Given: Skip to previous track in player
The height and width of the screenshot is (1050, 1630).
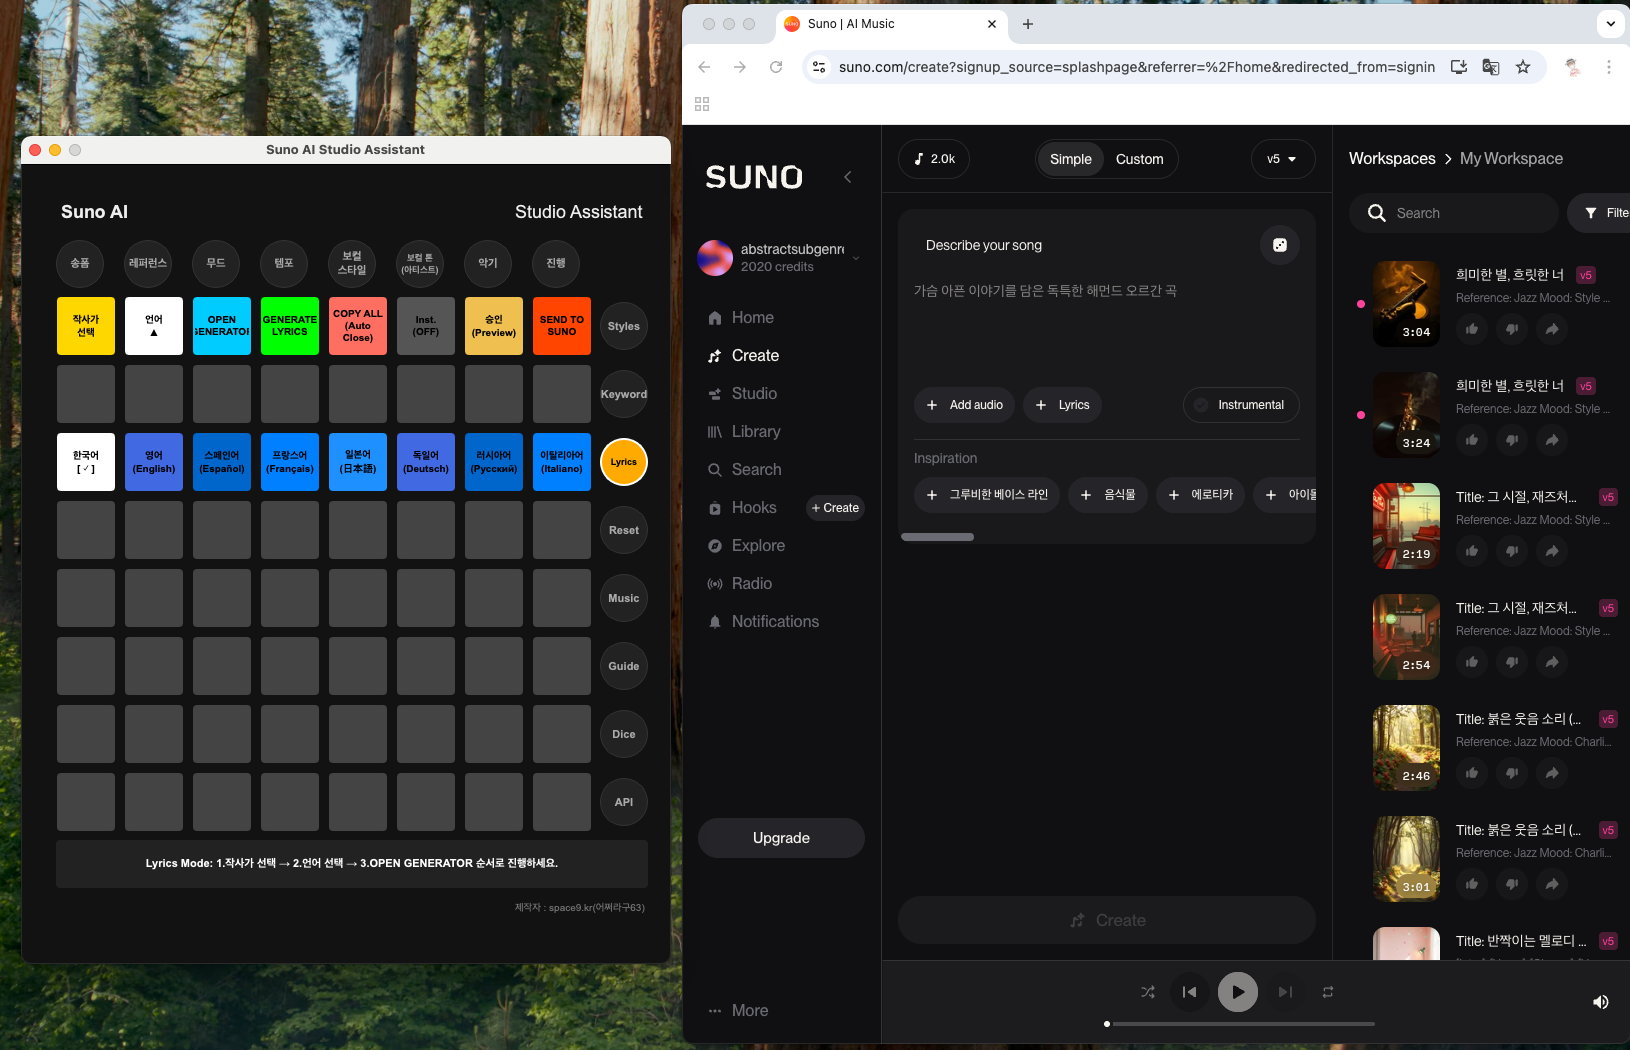Looking at the screenshot, I should 1189,992.
